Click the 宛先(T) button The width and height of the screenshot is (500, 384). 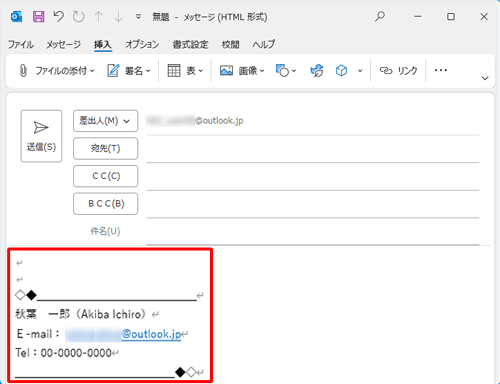(105, 148)
